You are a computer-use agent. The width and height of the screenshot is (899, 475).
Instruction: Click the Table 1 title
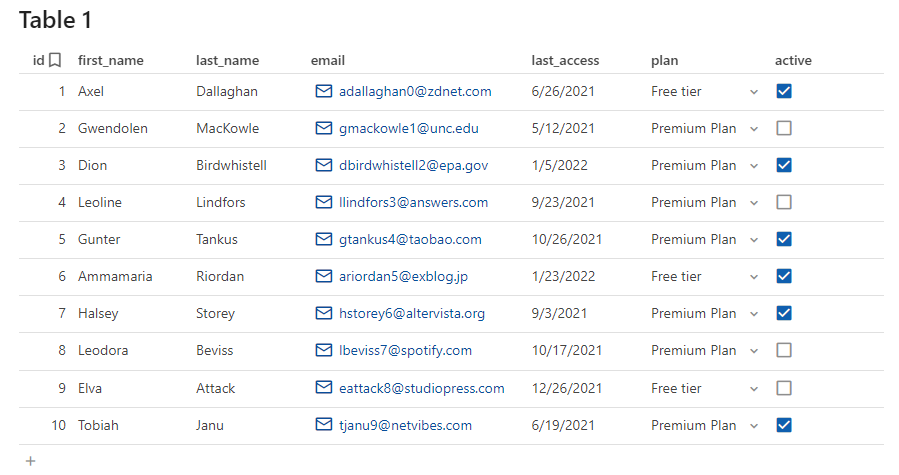point(56,20)
